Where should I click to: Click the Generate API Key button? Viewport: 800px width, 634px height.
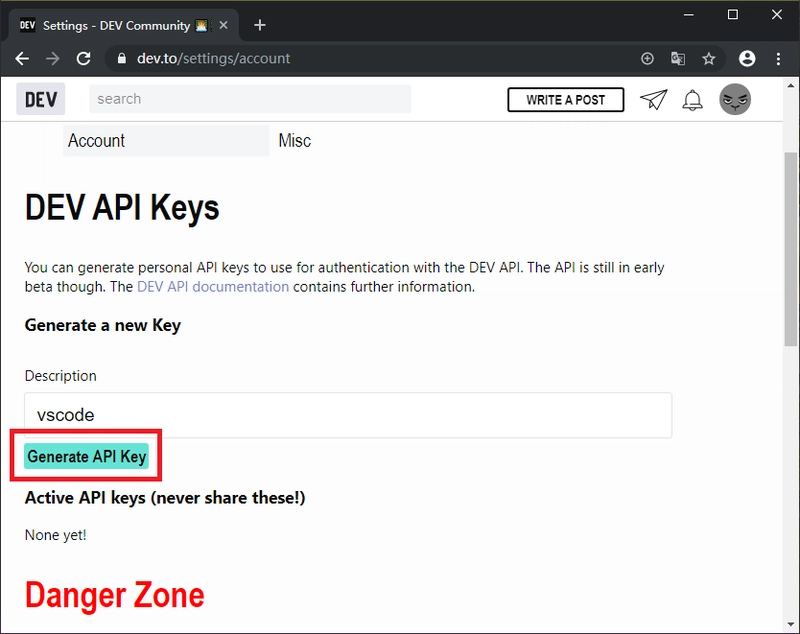pyautogui.click(x=86, y=456)
